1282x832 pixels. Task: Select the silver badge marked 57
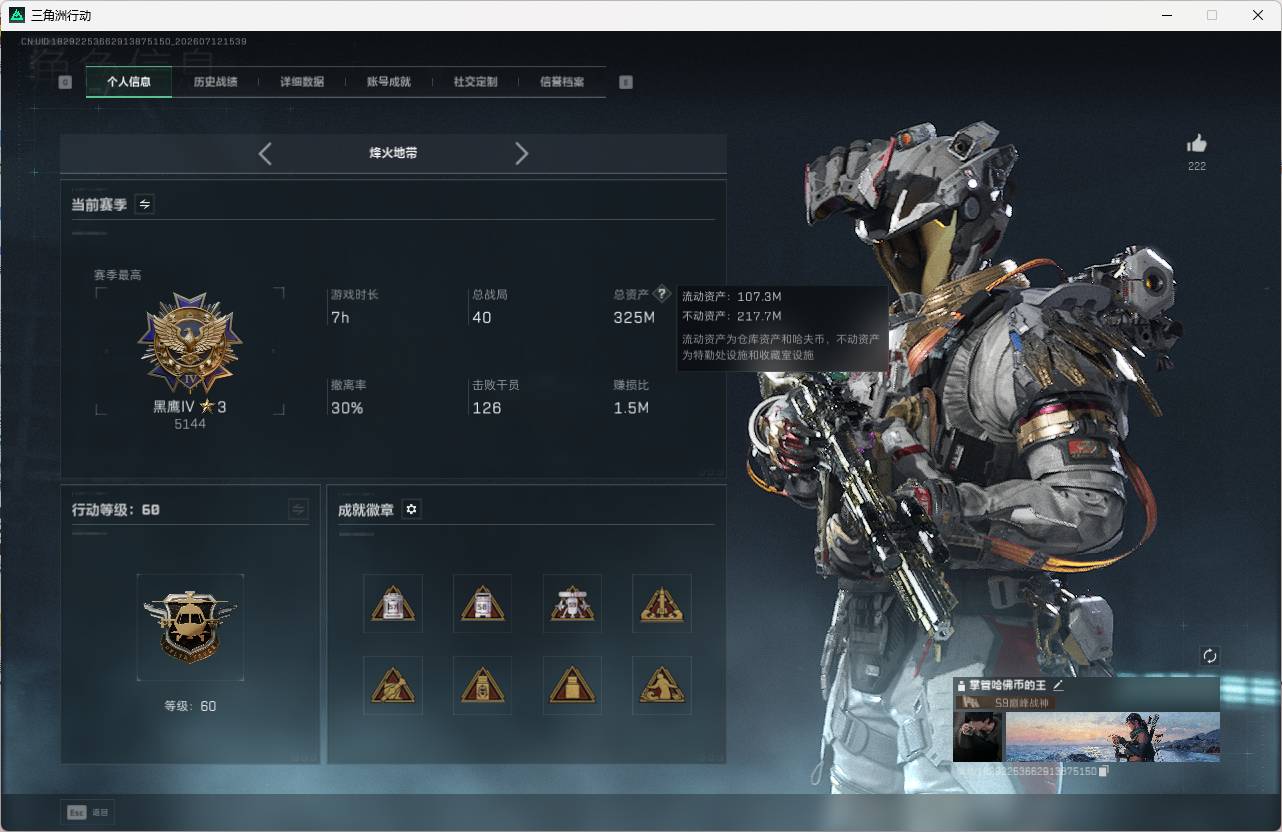[x=393, y=603]
